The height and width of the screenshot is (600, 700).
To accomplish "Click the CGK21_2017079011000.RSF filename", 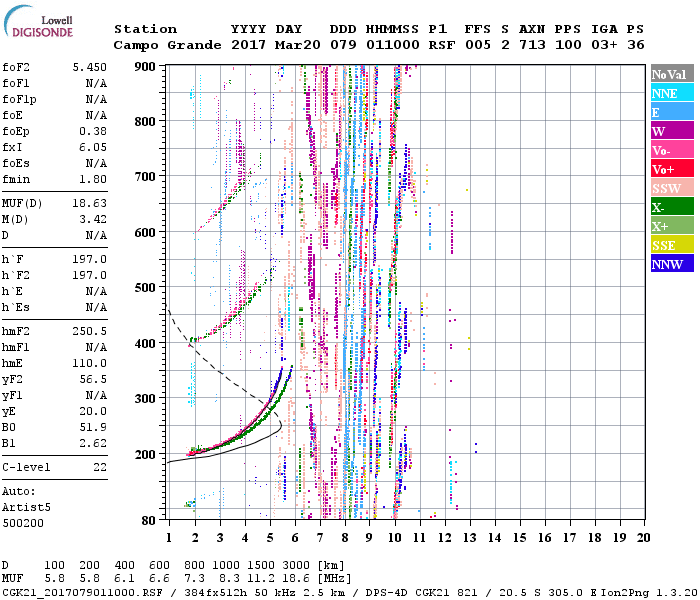I will [x=82, y=592].
